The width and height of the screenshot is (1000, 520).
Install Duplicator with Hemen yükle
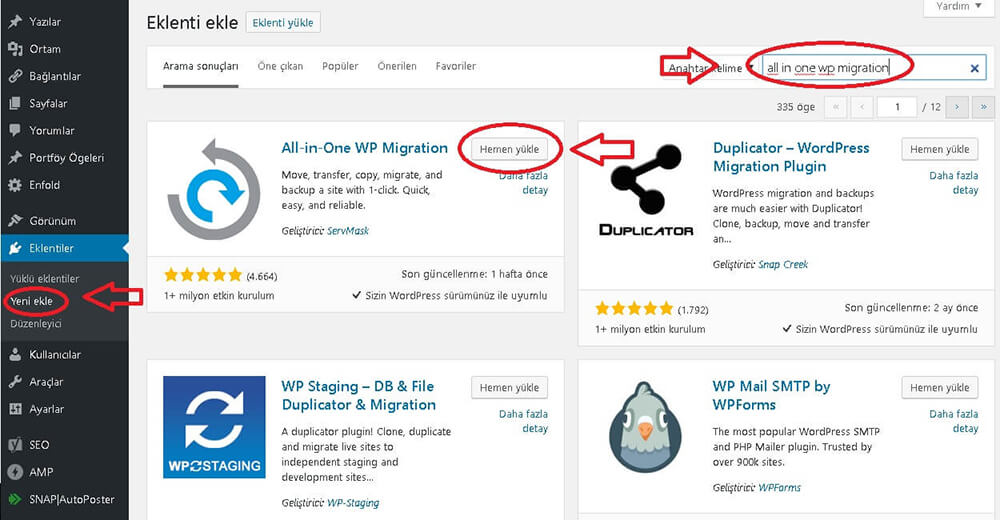tap(940, 149)
